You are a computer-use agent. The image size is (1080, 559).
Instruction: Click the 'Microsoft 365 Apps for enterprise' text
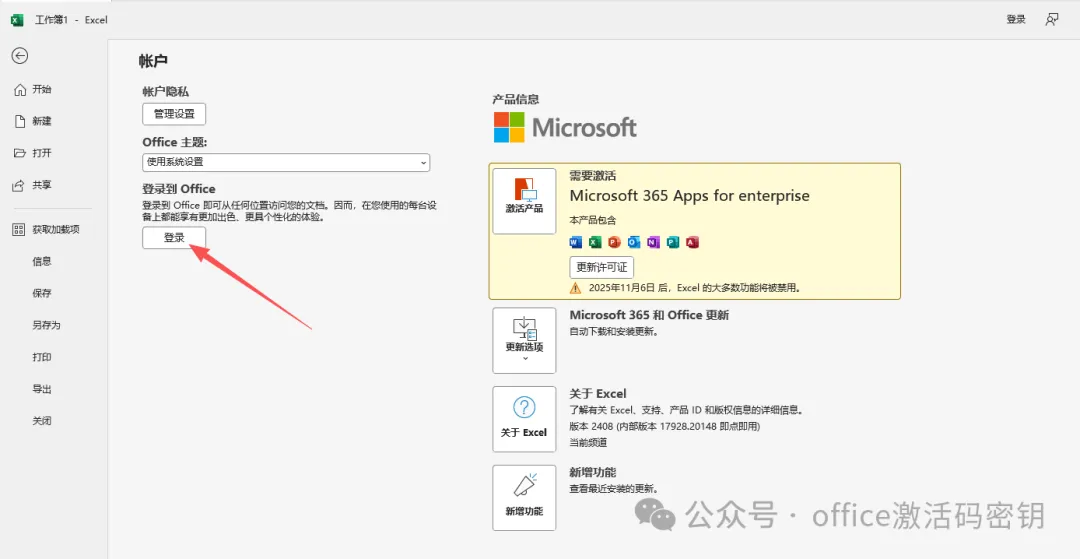689,196
